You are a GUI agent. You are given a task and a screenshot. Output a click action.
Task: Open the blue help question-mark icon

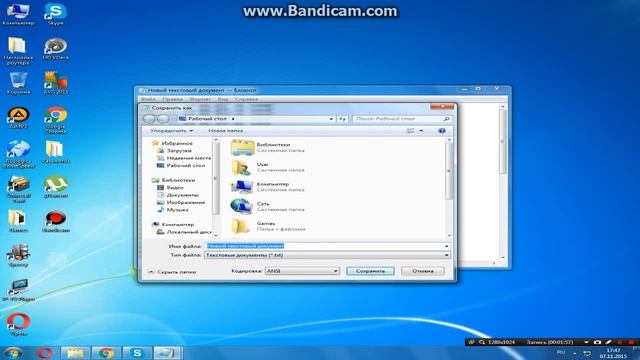(x=441, y=131)
